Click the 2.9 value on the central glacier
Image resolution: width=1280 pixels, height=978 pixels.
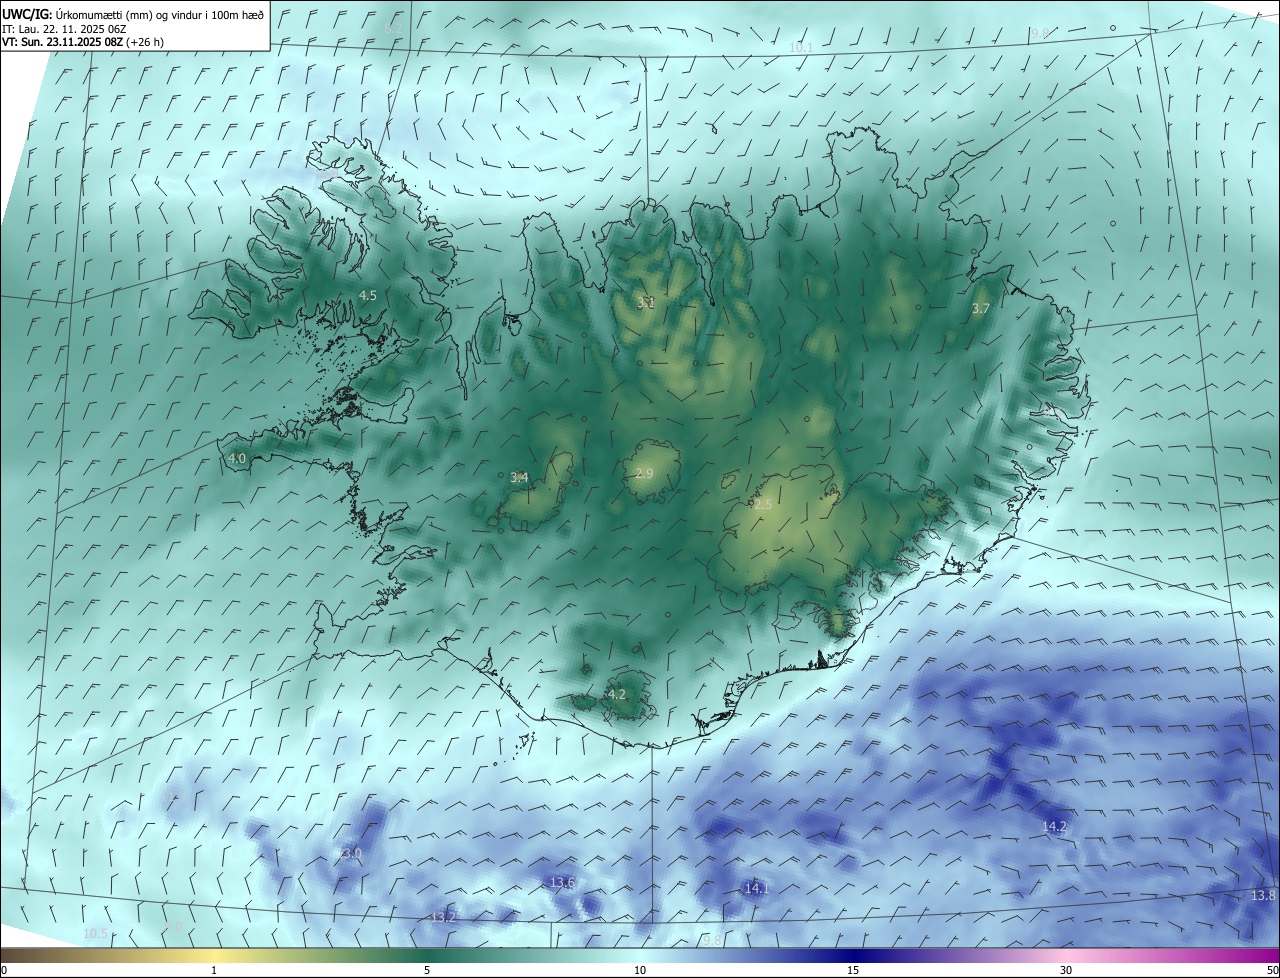tap(644, 473)
